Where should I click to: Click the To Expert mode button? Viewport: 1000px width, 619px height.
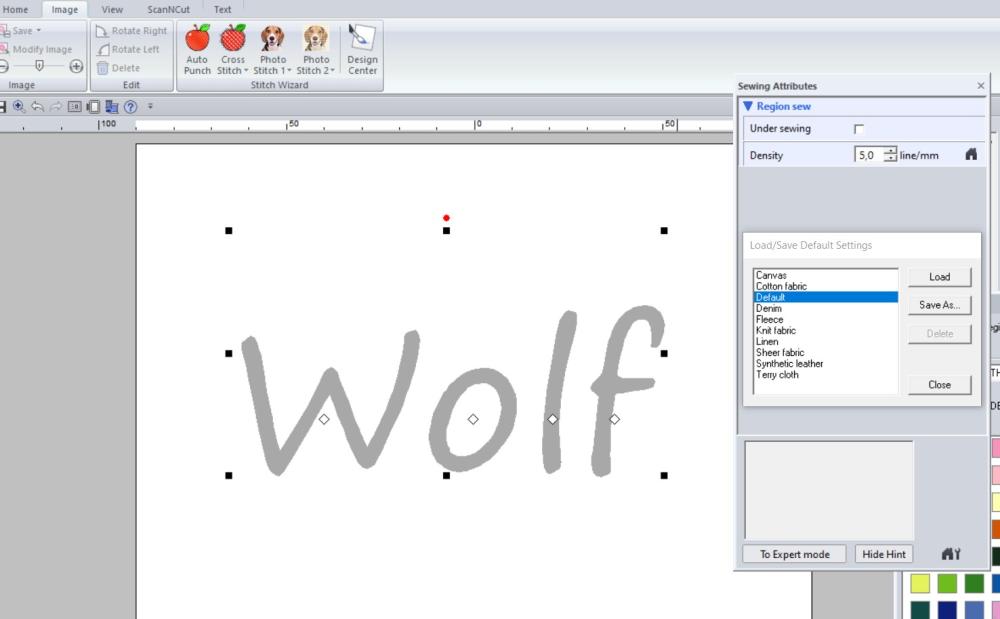coord(795,554)
